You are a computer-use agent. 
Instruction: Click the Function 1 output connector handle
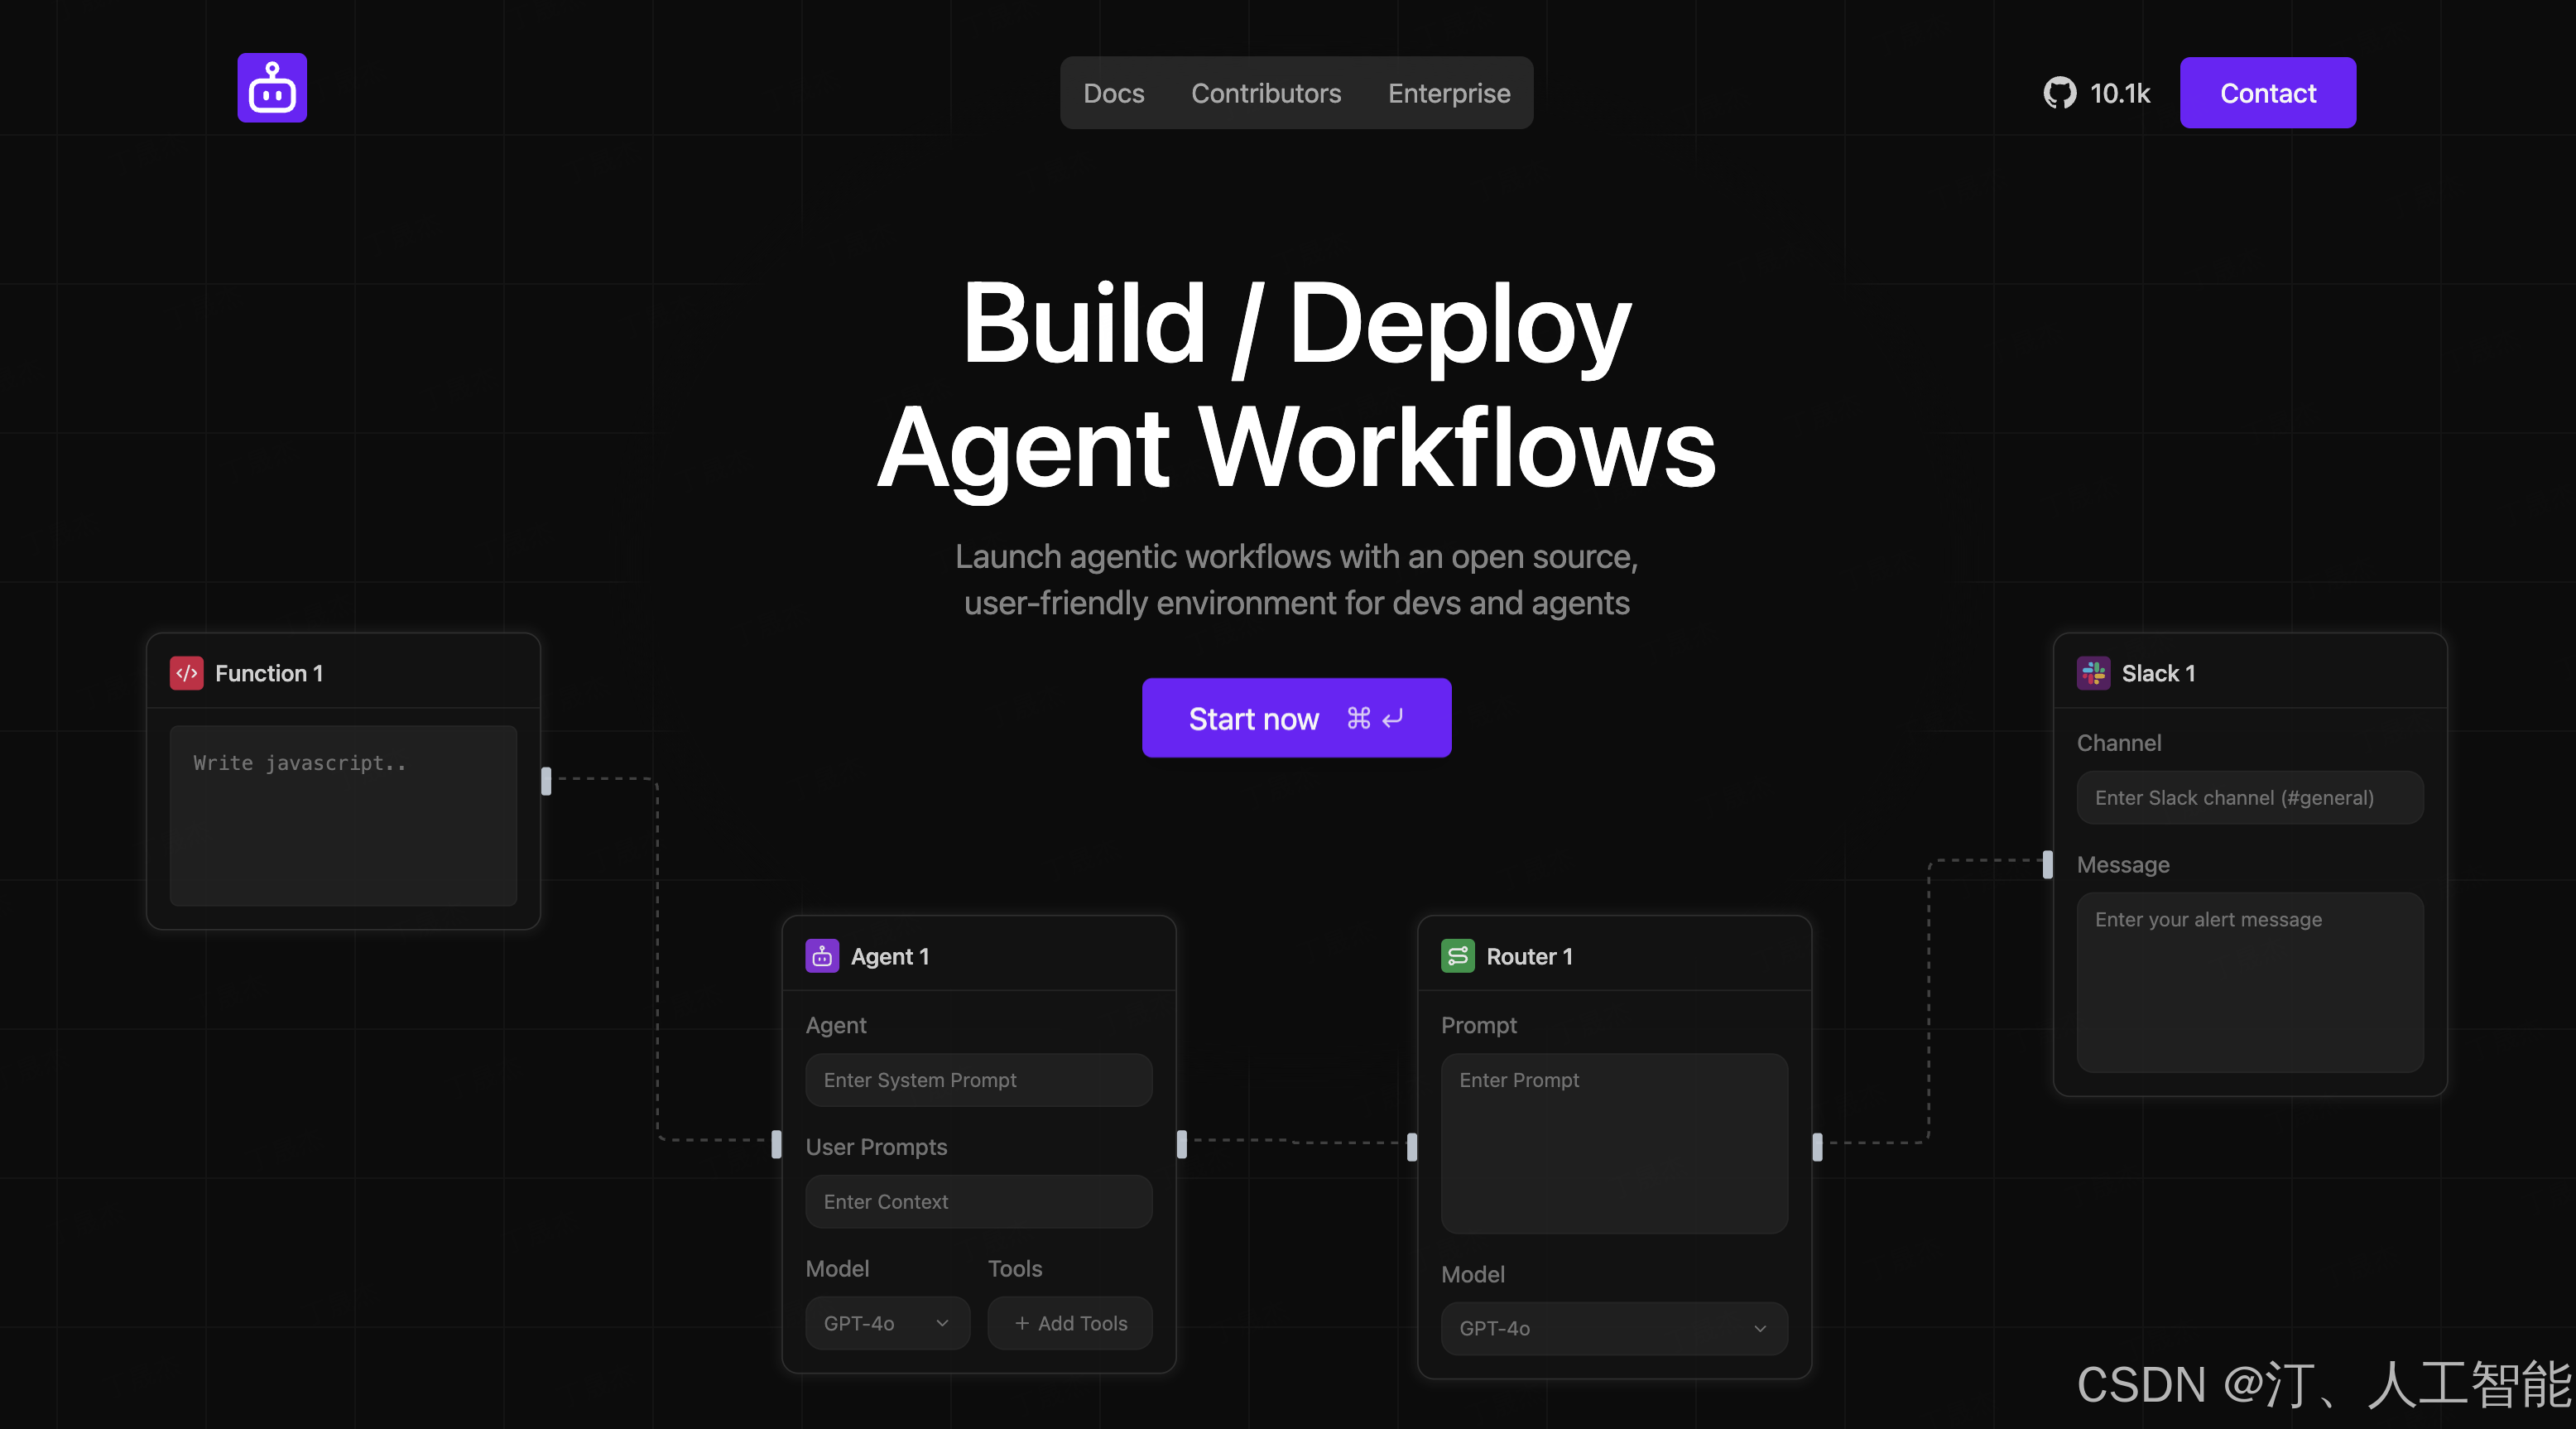[x=546, y=780]
